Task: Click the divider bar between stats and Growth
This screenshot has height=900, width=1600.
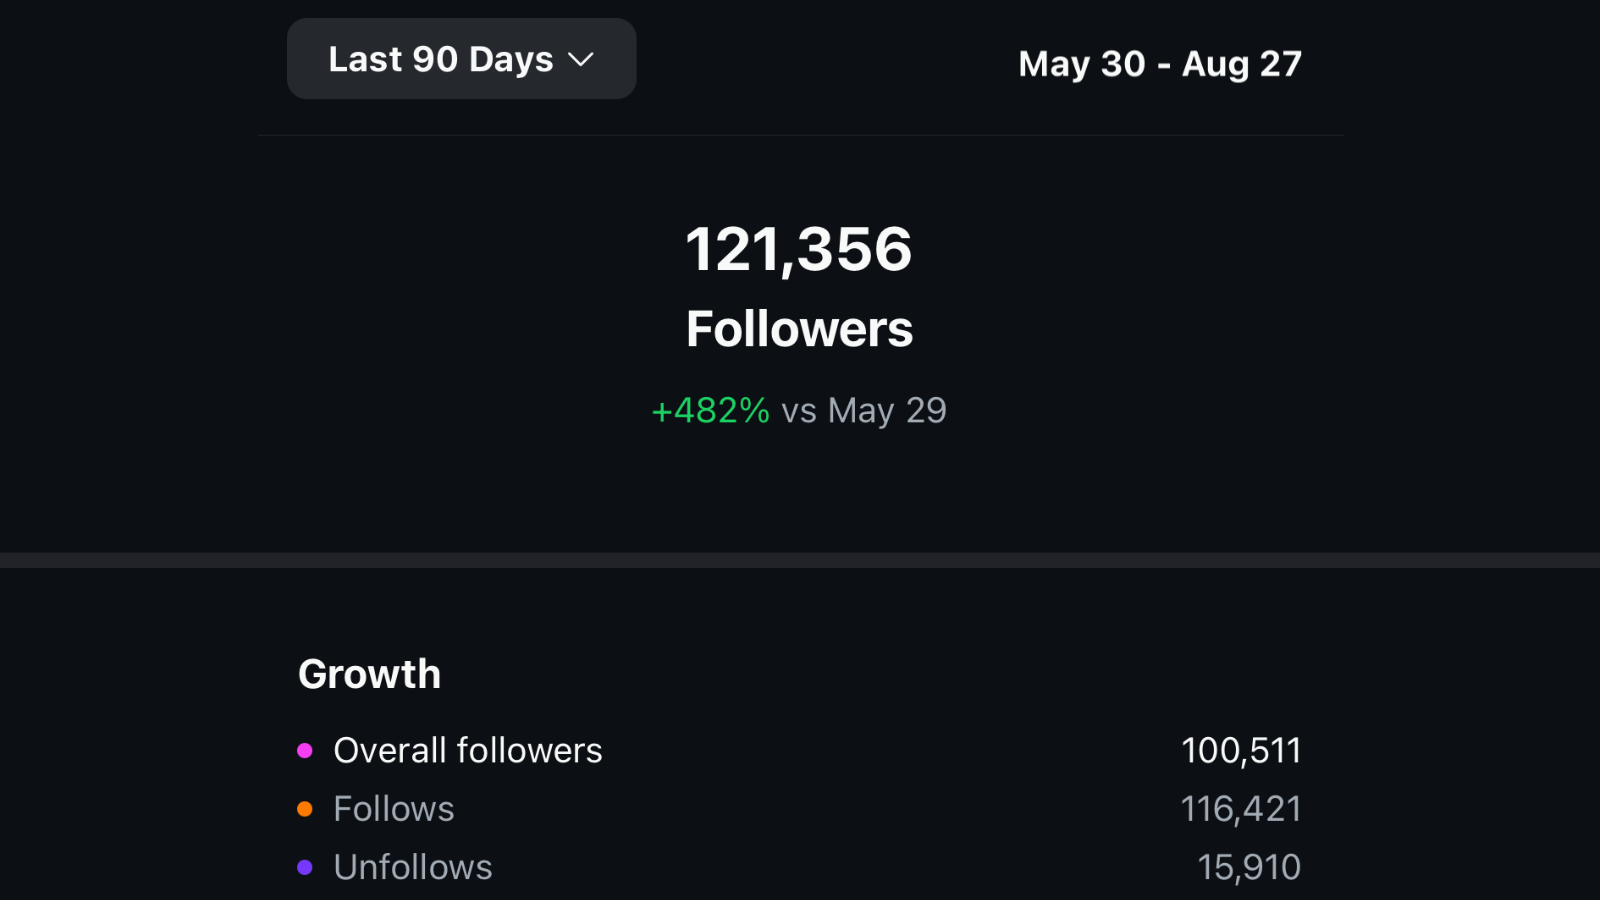Action: tap(800, 561)
